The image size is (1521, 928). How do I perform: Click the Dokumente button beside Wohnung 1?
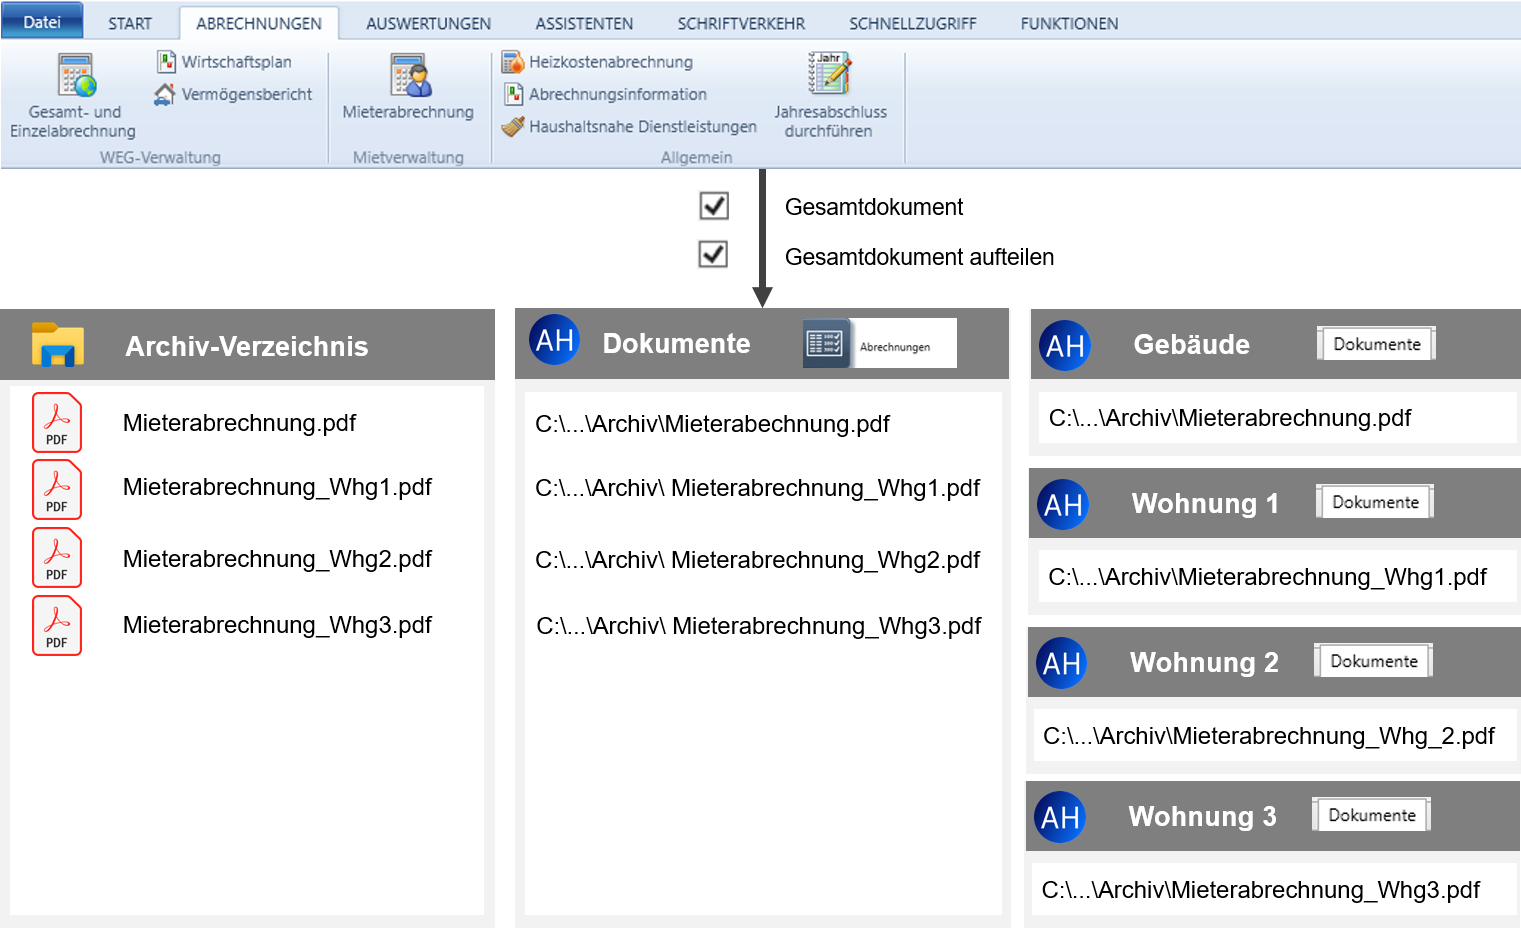pos(1375,502)
